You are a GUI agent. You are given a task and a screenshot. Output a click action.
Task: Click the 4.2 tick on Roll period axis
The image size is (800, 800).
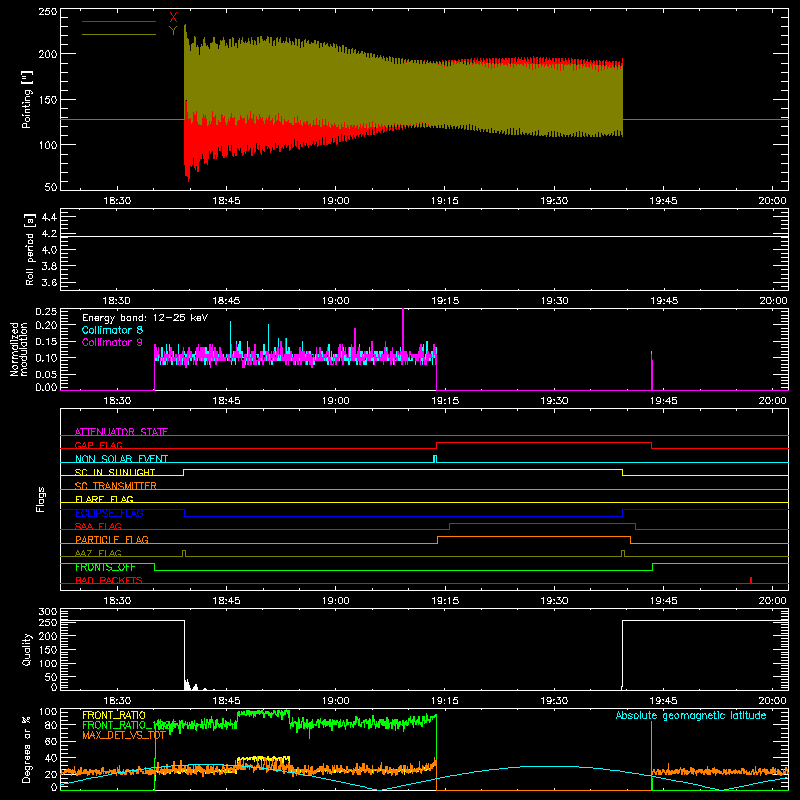49,233
